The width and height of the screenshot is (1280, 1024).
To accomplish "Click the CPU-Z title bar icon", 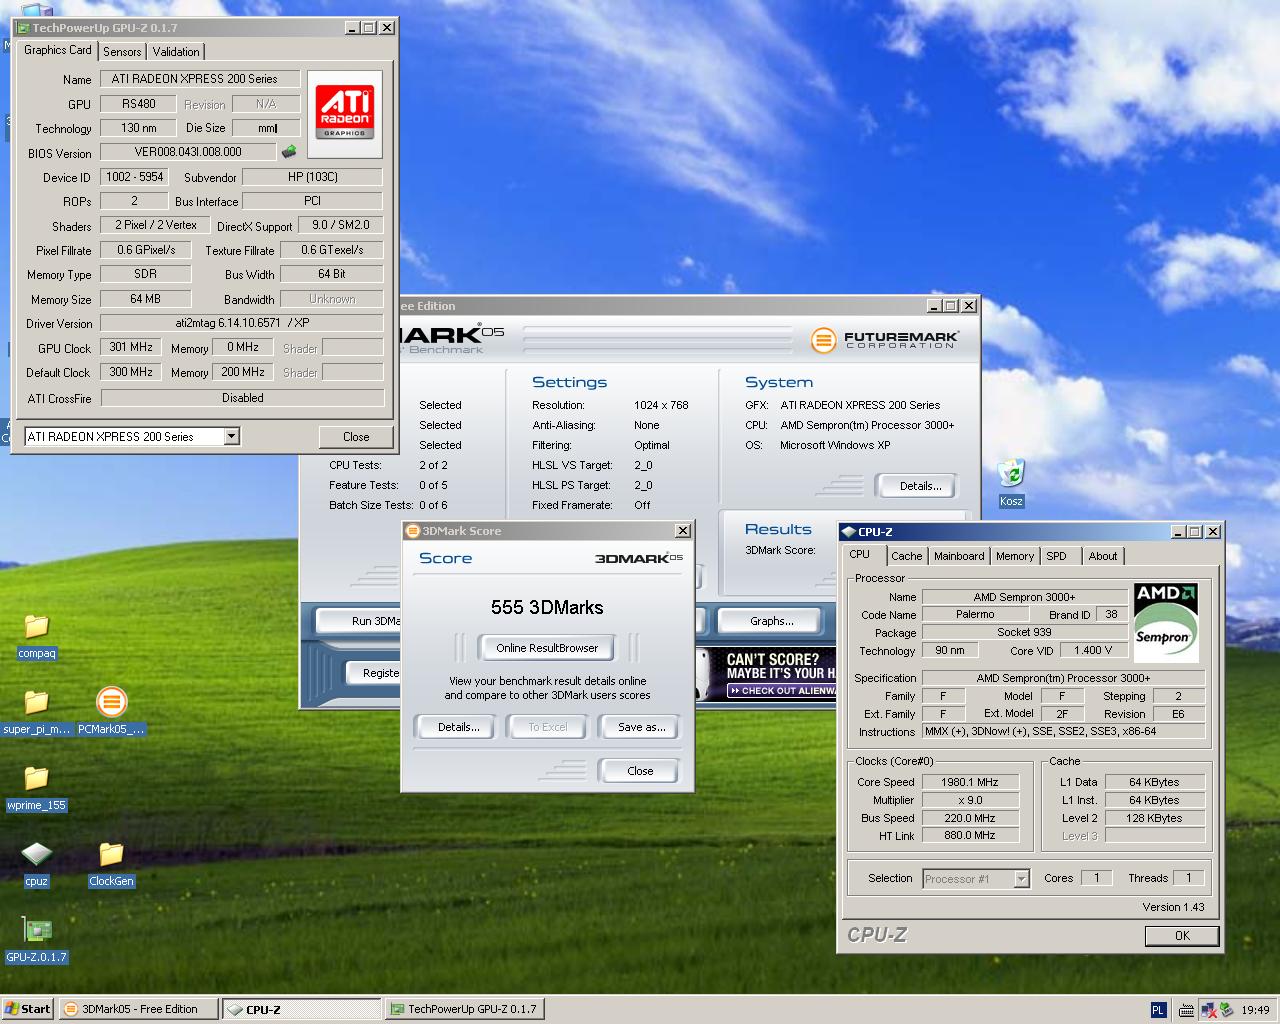I will click(x=848, y=532).
